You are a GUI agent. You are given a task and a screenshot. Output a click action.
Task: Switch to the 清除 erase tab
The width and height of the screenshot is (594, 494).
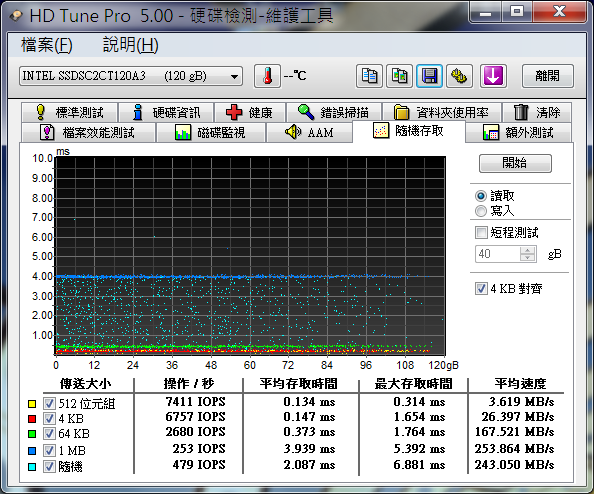tap(537, 112)
